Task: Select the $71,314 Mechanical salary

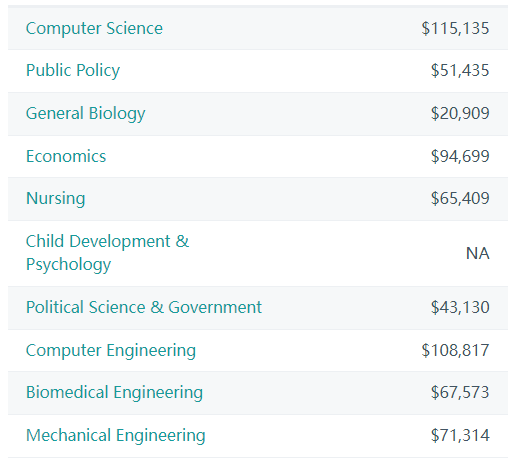Action: click(x=460, y=435)
